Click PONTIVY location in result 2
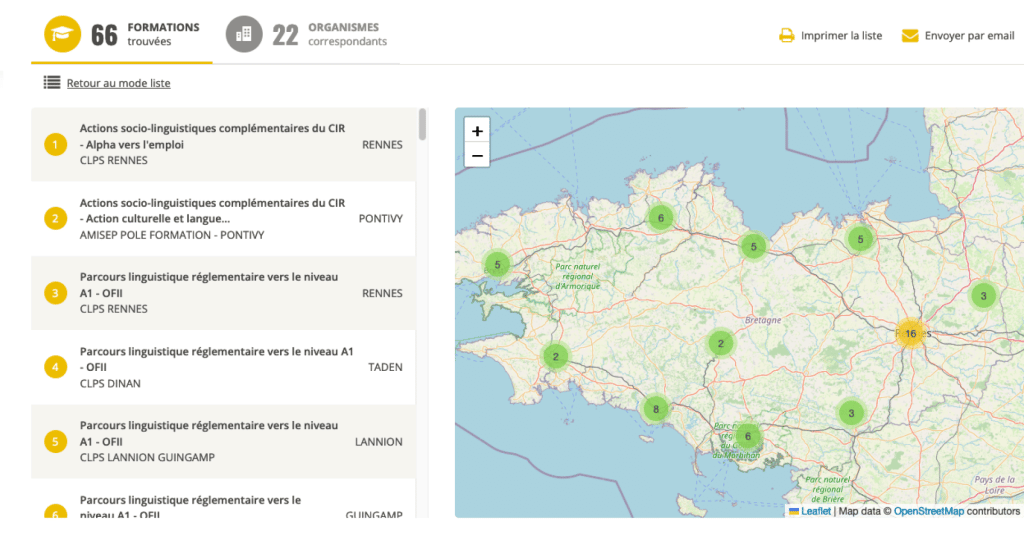 [x=381, y=219]
